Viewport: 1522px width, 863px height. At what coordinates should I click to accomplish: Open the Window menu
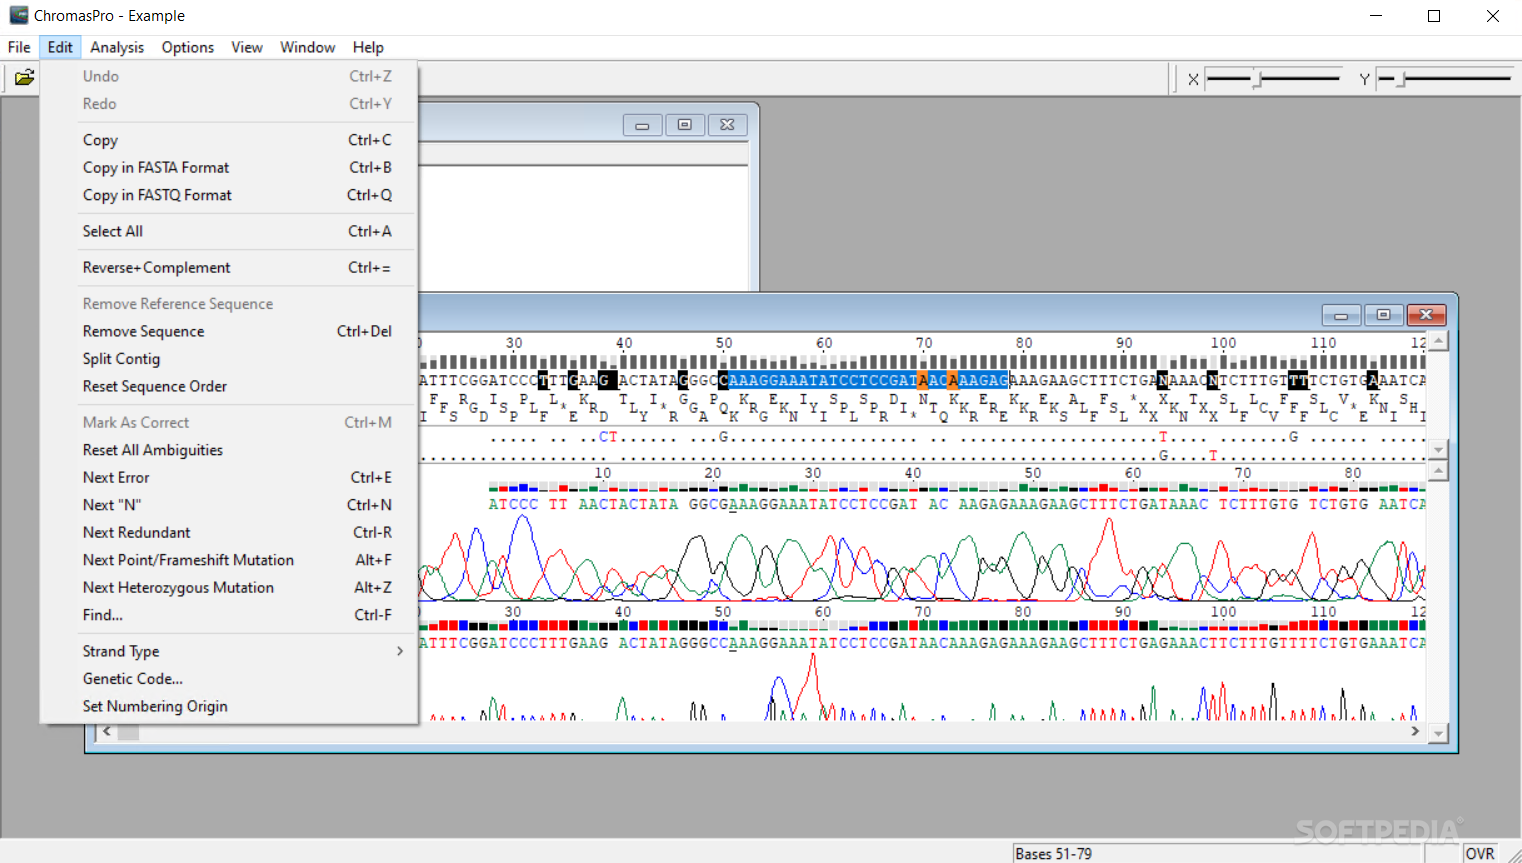pos(307,47)
